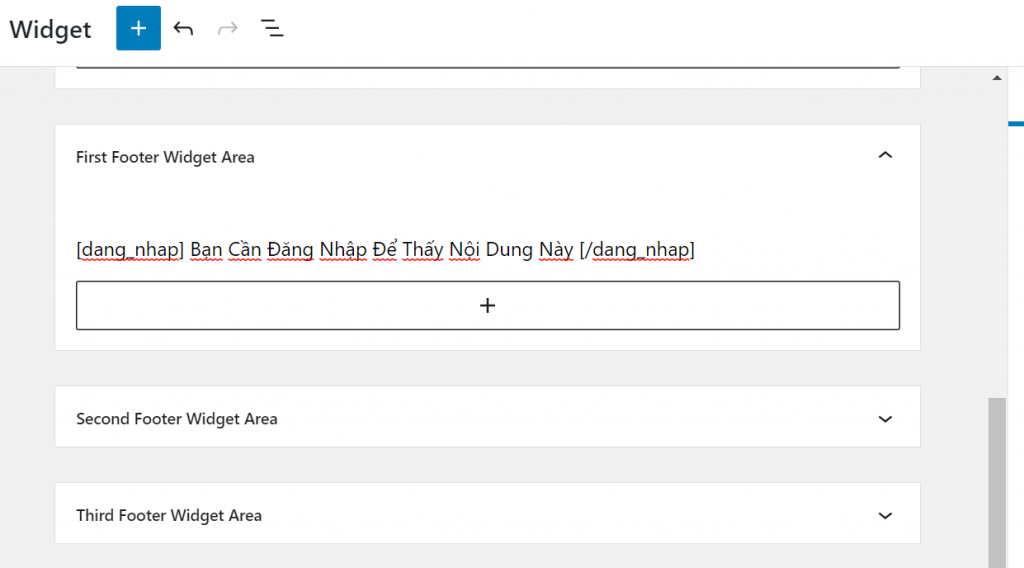Open the list view outline
Screen dimensions: 1024x568
(x=272, y=28)
